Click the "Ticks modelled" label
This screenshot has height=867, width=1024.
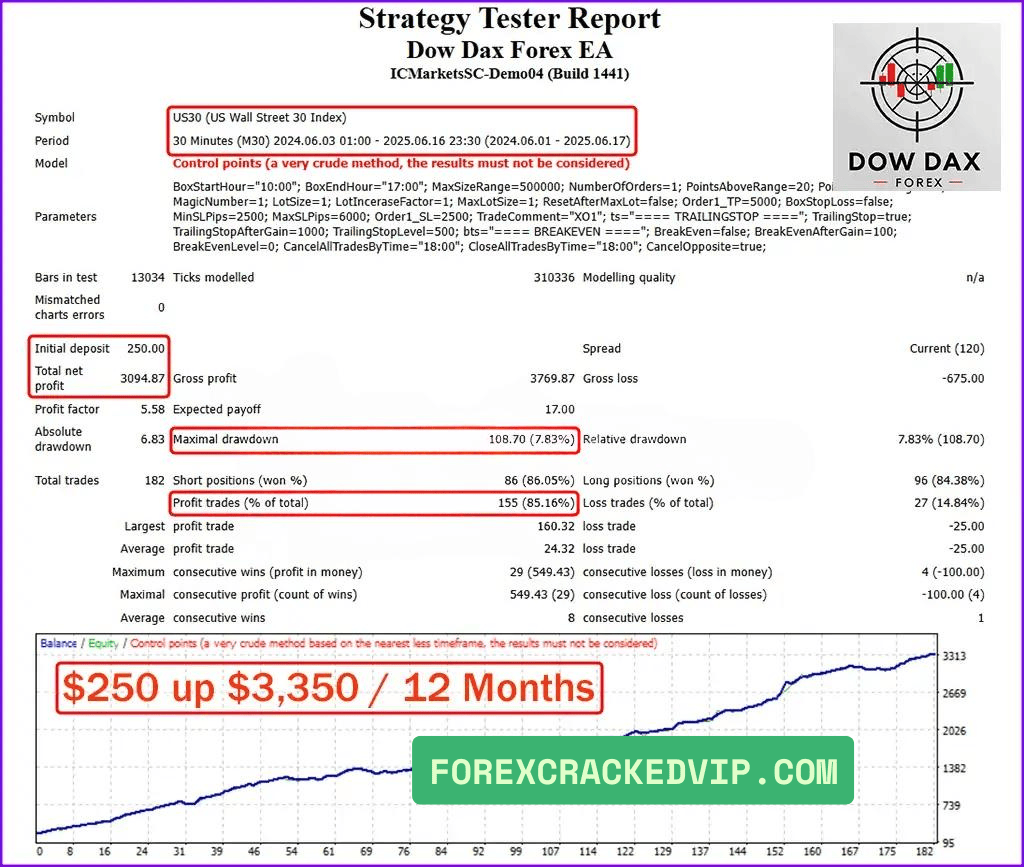click(214, 277)
